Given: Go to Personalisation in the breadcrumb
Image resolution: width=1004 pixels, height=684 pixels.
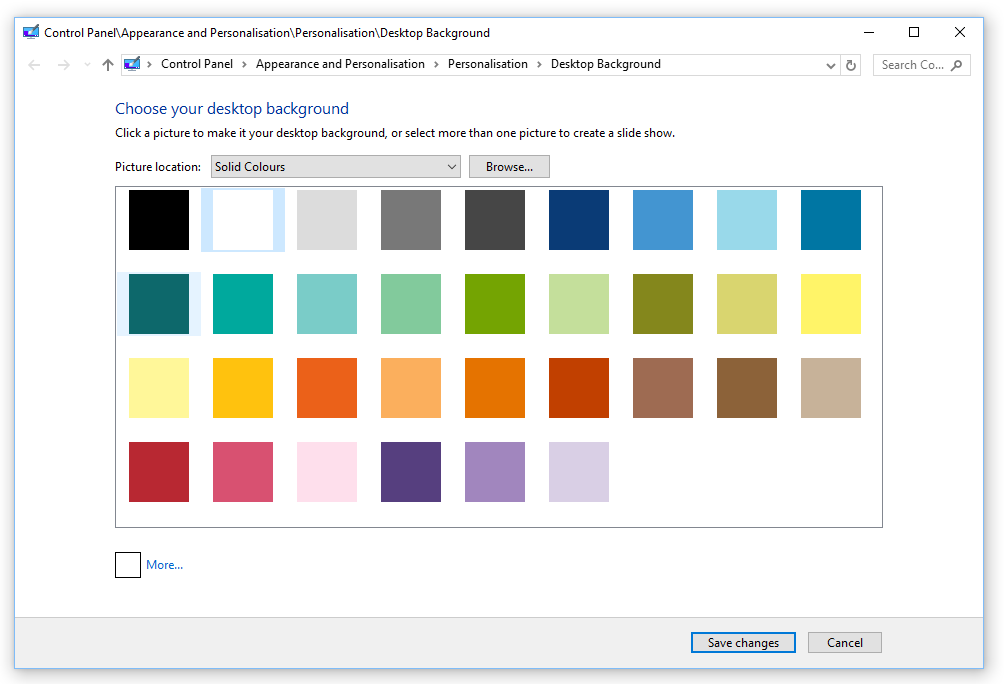Looking at the screenshot, I should (487, 64).
